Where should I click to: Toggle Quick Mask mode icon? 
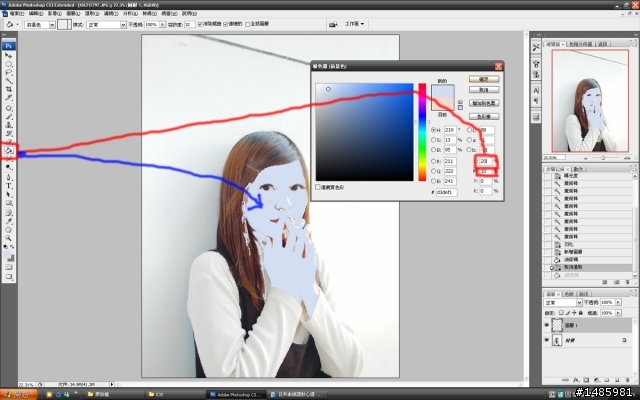click(x=8, y=267)
